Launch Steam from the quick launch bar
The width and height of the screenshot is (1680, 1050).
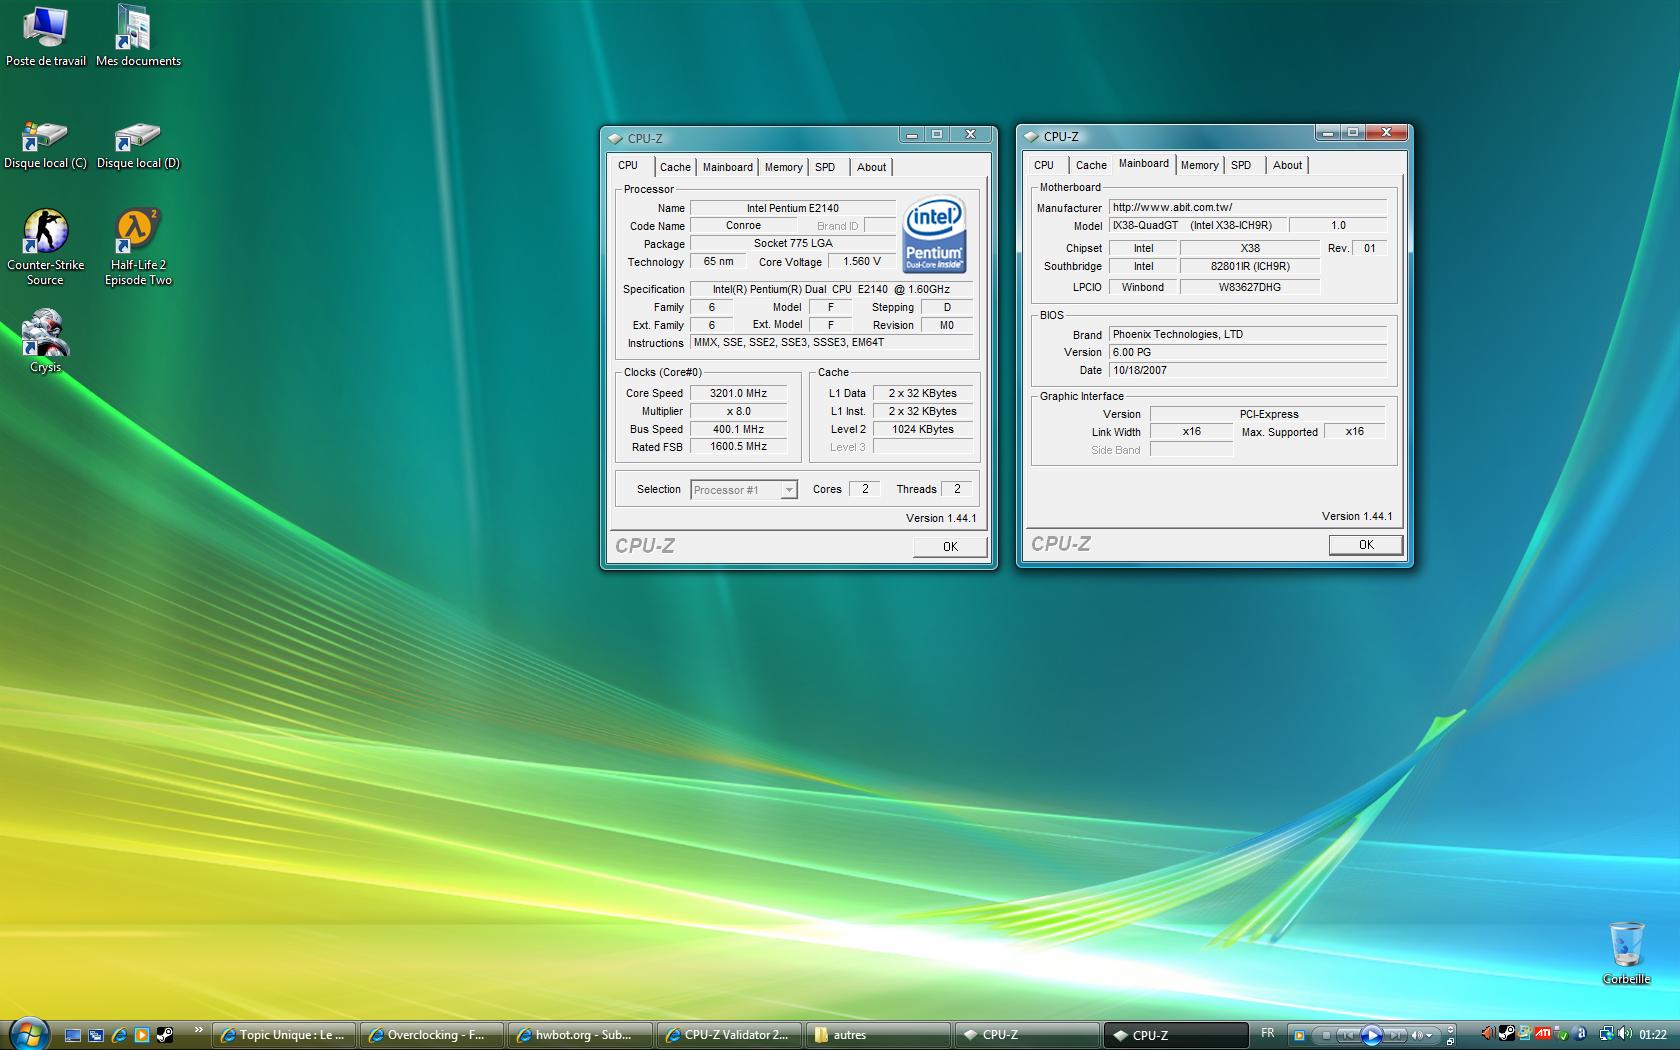pyautogui.click(x=165, y=1035)
